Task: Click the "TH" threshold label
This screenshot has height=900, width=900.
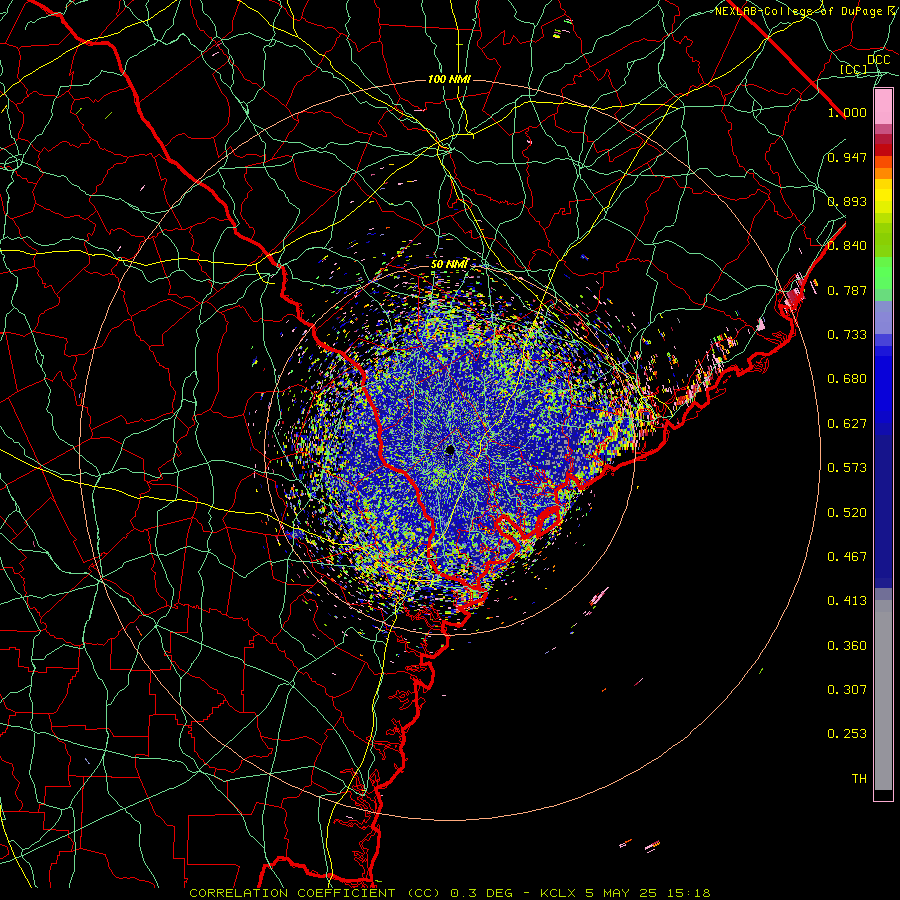Action: tap(859, 779)
